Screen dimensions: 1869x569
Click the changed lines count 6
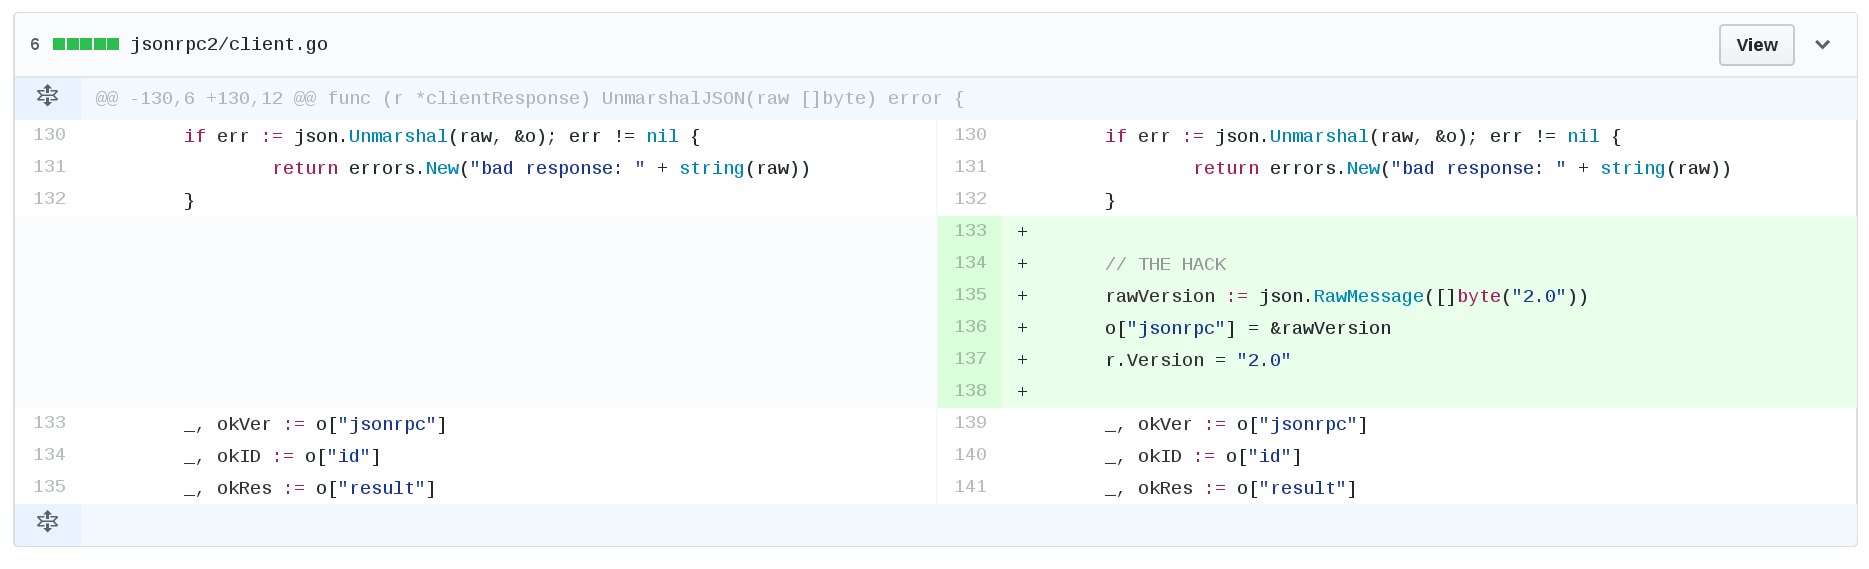(x=35, y=44)
